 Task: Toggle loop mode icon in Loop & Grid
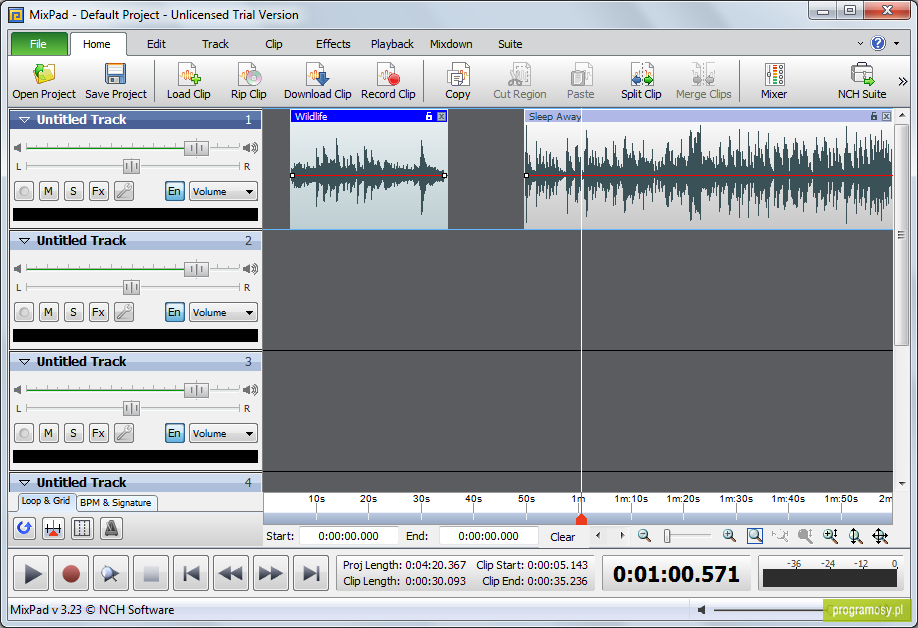tap(24, 529)
